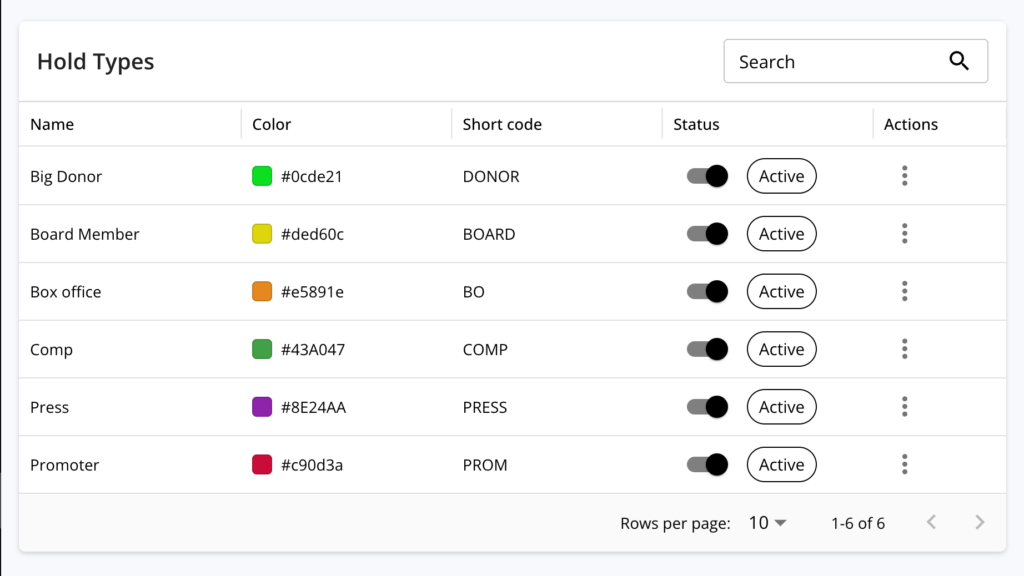Select the Promoter name cell
The width and height of the screenshot is (1024, 576).
(x=65, y=465)
